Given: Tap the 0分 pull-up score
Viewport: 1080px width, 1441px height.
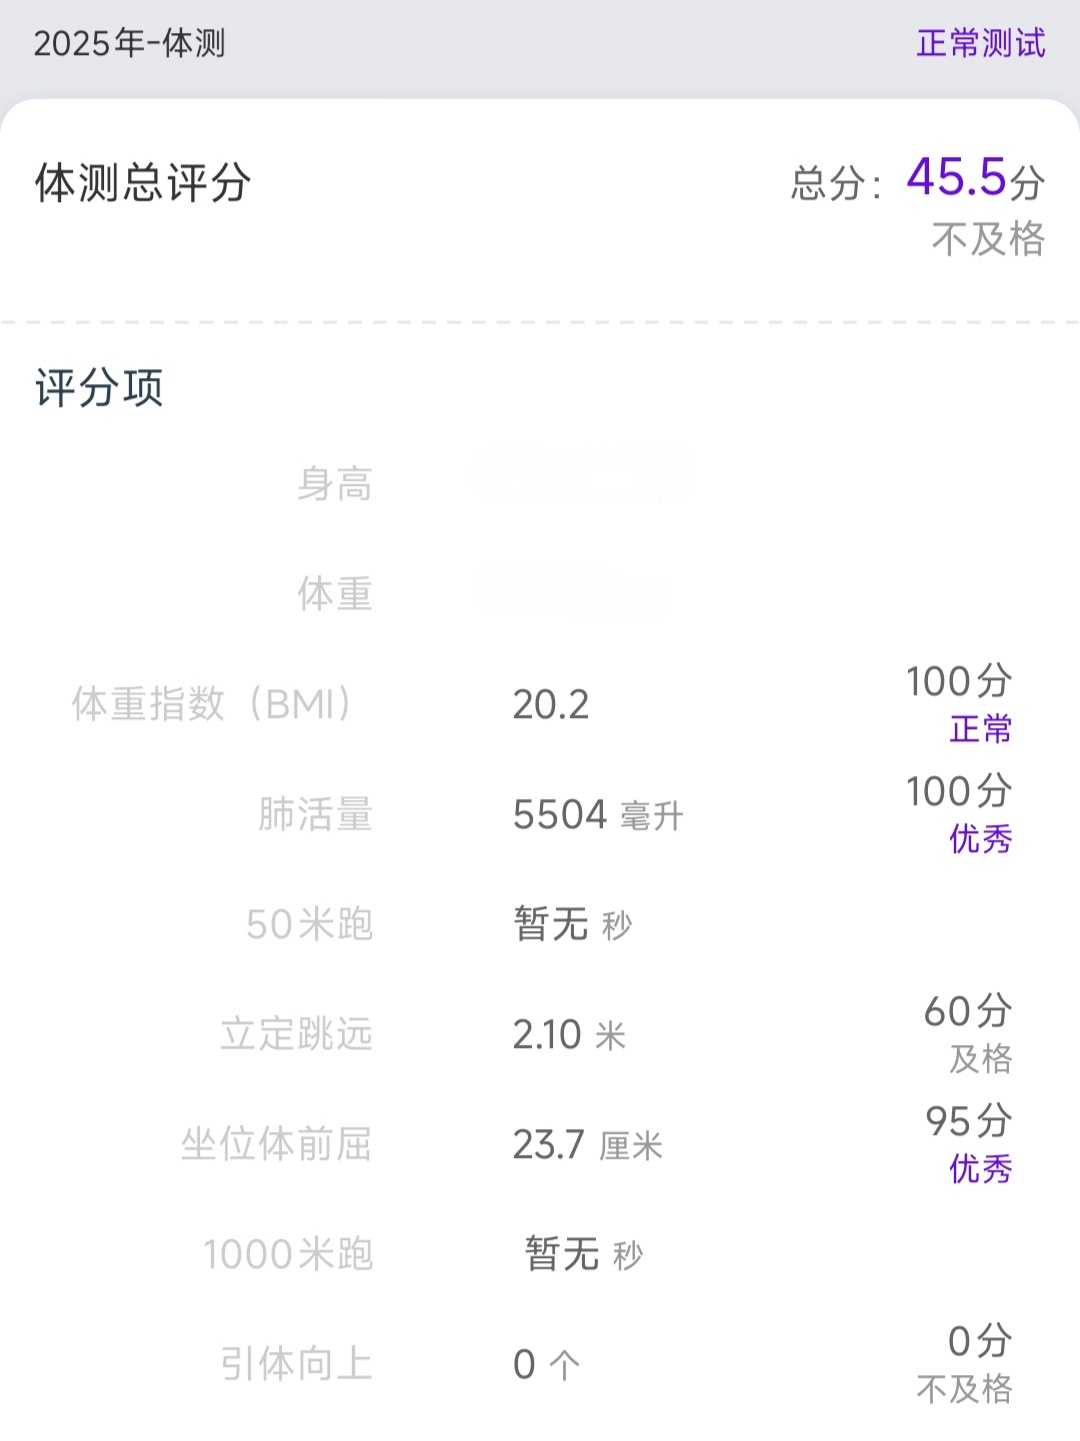Looking at the screenshot, I should [979, 1341].
